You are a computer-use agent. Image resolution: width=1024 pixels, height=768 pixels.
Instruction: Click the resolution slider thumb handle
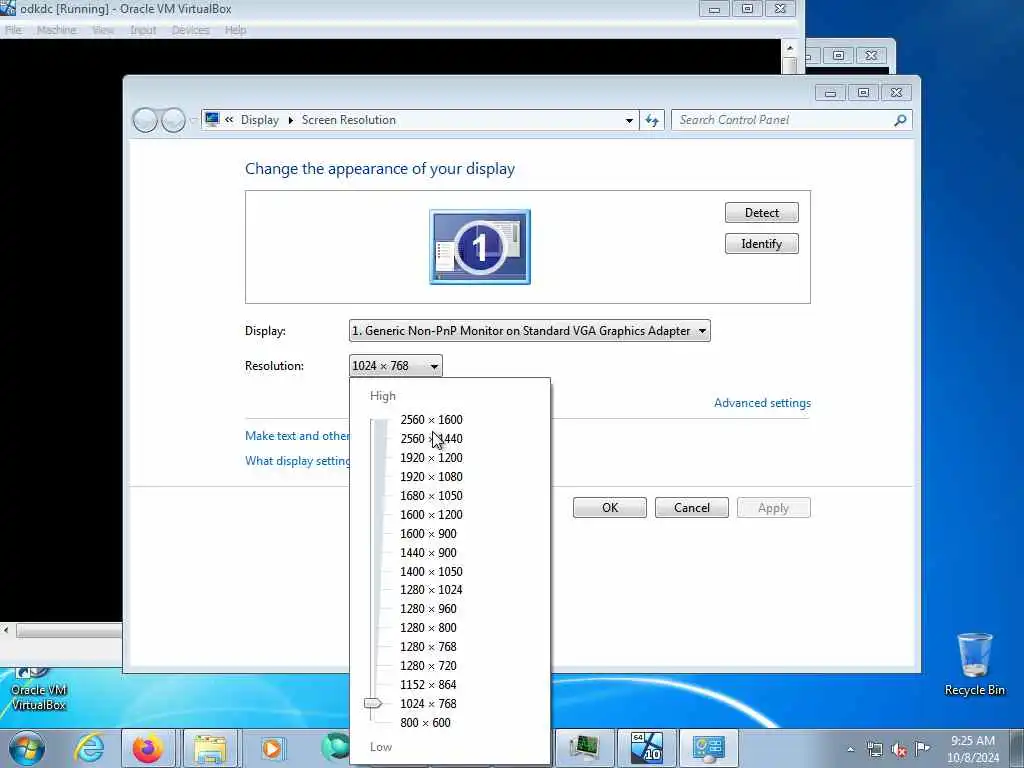click(x=373, y=703)
